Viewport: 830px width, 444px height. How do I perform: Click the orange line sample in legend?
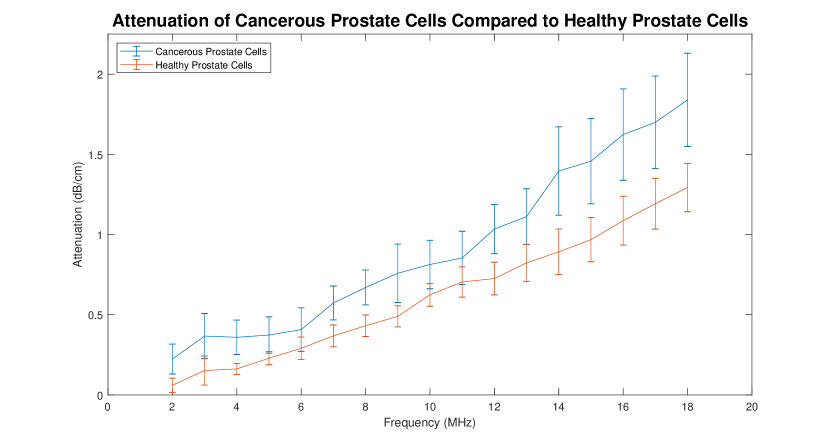coord(136,65)
